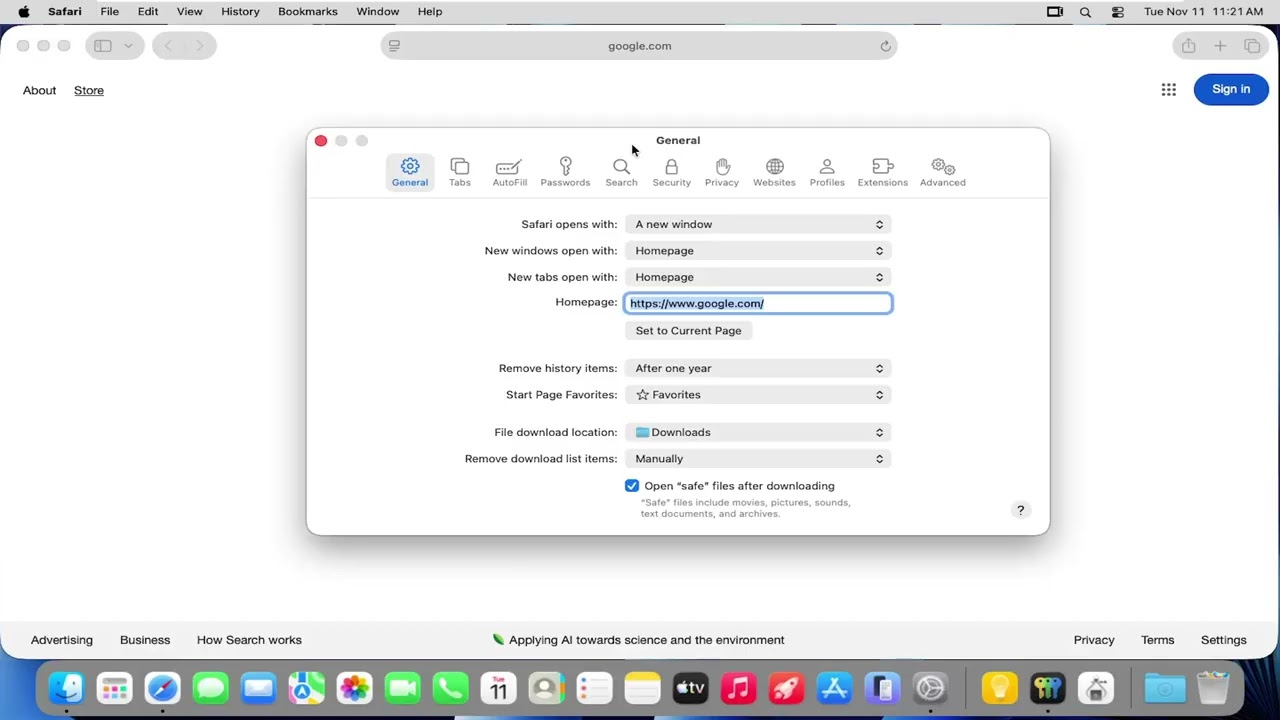This screenshot has width=1280, height=720.
Task: Expand the 'Remove history items' dropdown
Action: click(x=758, y=368)
